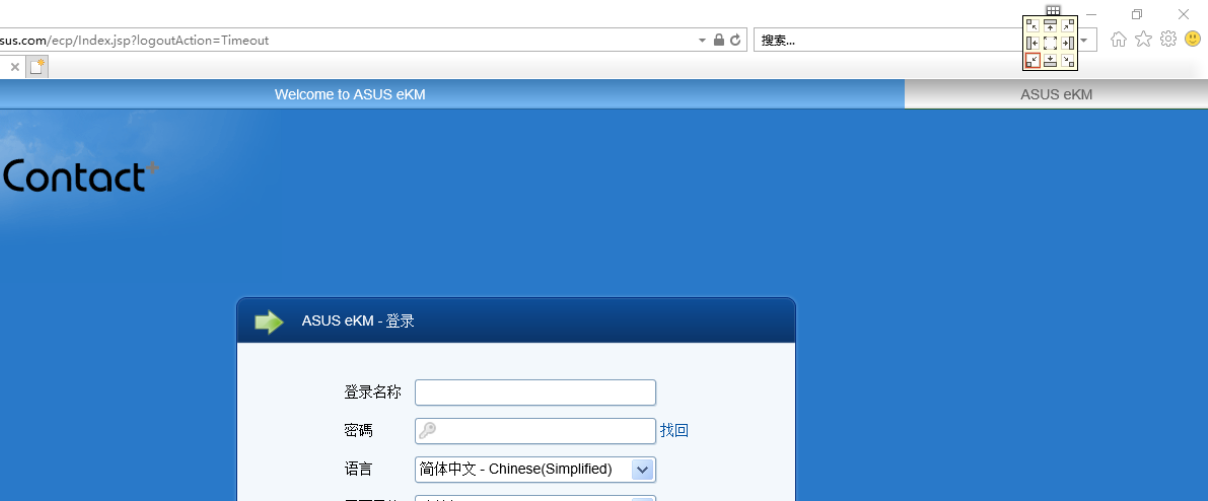Switch to ASUS eKM tab
1208x501 pixels.
(x=1056, y=94)
